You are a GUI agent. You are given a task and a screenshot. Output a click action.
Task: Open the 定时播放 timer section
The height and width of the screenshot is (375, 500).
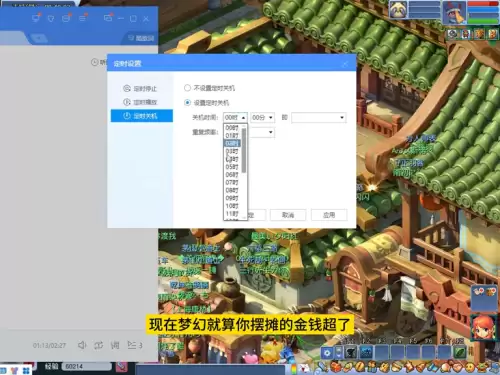pos(140,102)
